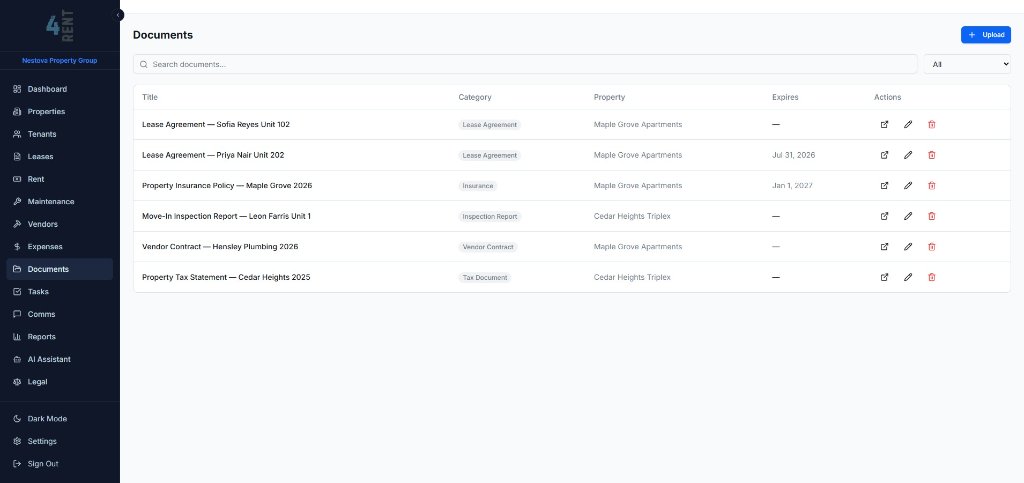Edit Move-In Inspection Report Leon Farris entry
Screen dimensions: 1024x483
click(x=908, y=216)
